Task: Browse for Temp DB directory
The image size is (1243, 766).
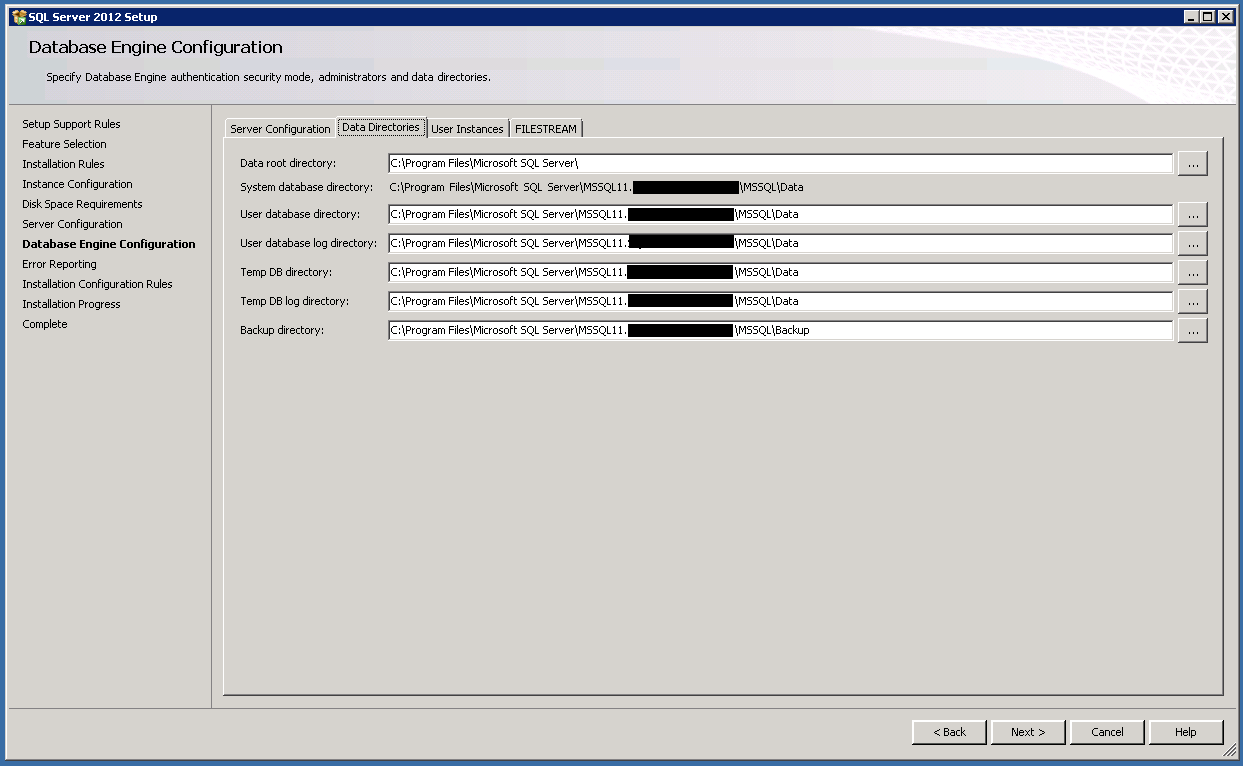Action: pos(1192,272)
